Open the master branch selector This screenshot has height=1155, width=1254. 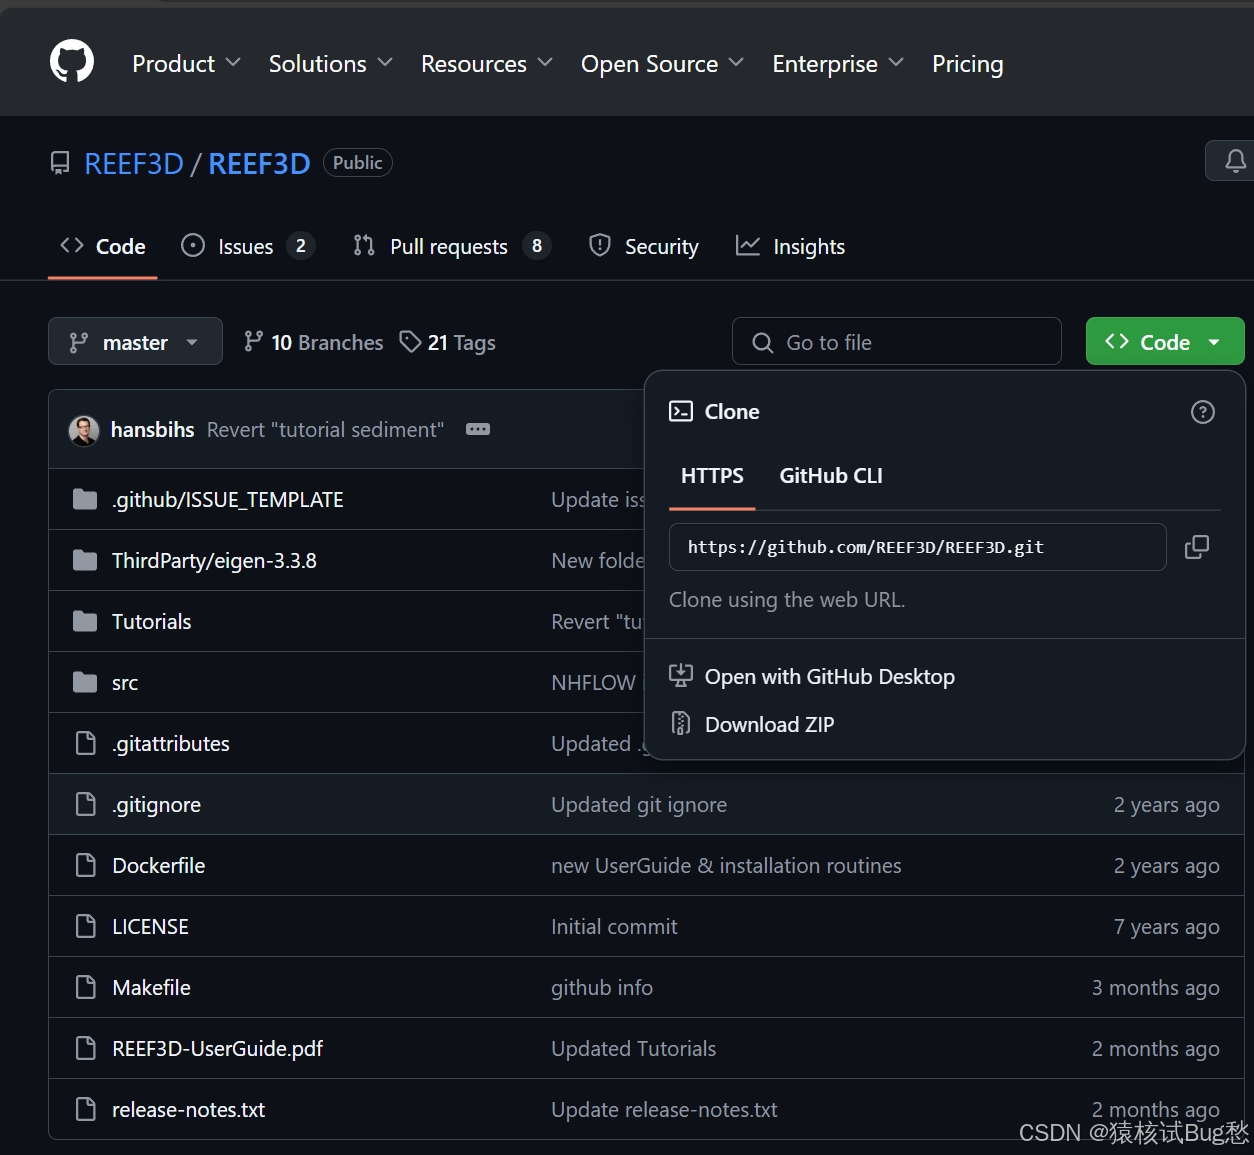135,342
